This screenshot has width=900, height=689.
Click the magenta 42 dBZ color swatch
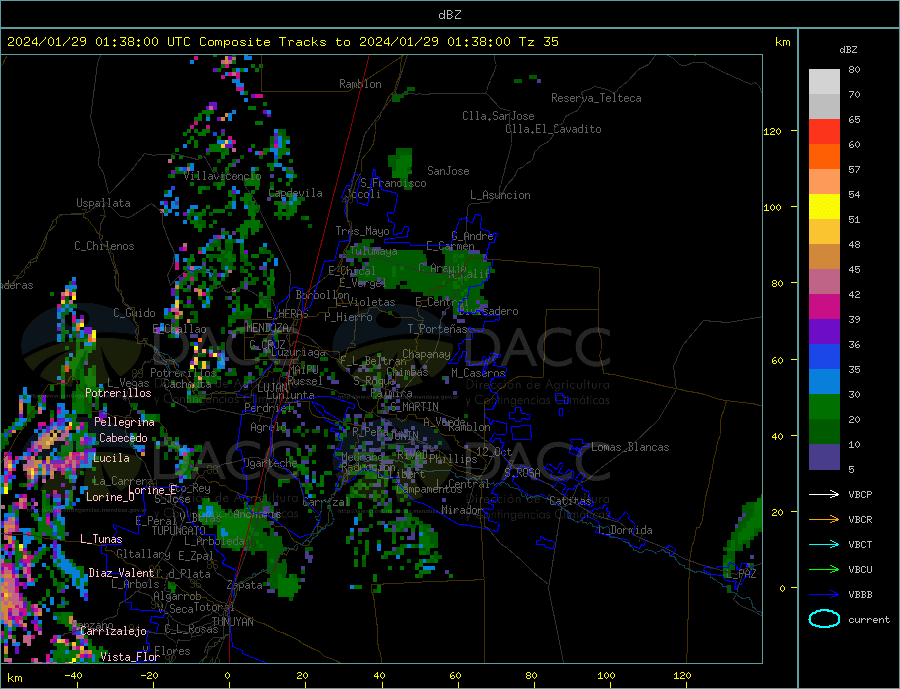pos(824,307)
